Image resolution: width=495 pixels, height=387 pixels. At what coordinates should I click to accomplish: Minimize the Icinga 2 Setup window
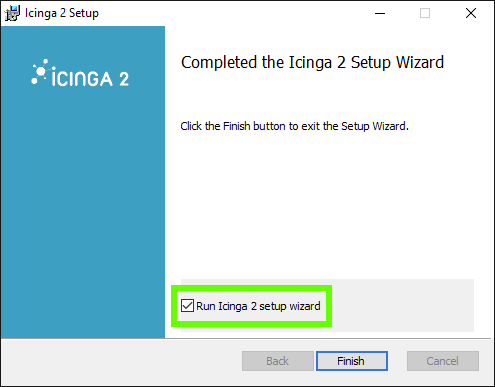(x=380, y=13)
